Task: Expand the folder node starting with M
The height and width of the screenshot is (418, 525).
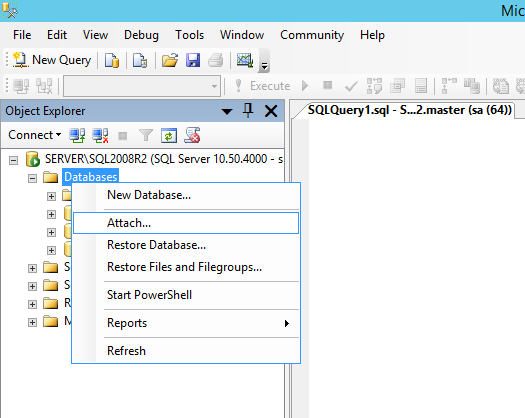Action: (x=32, y=323)
